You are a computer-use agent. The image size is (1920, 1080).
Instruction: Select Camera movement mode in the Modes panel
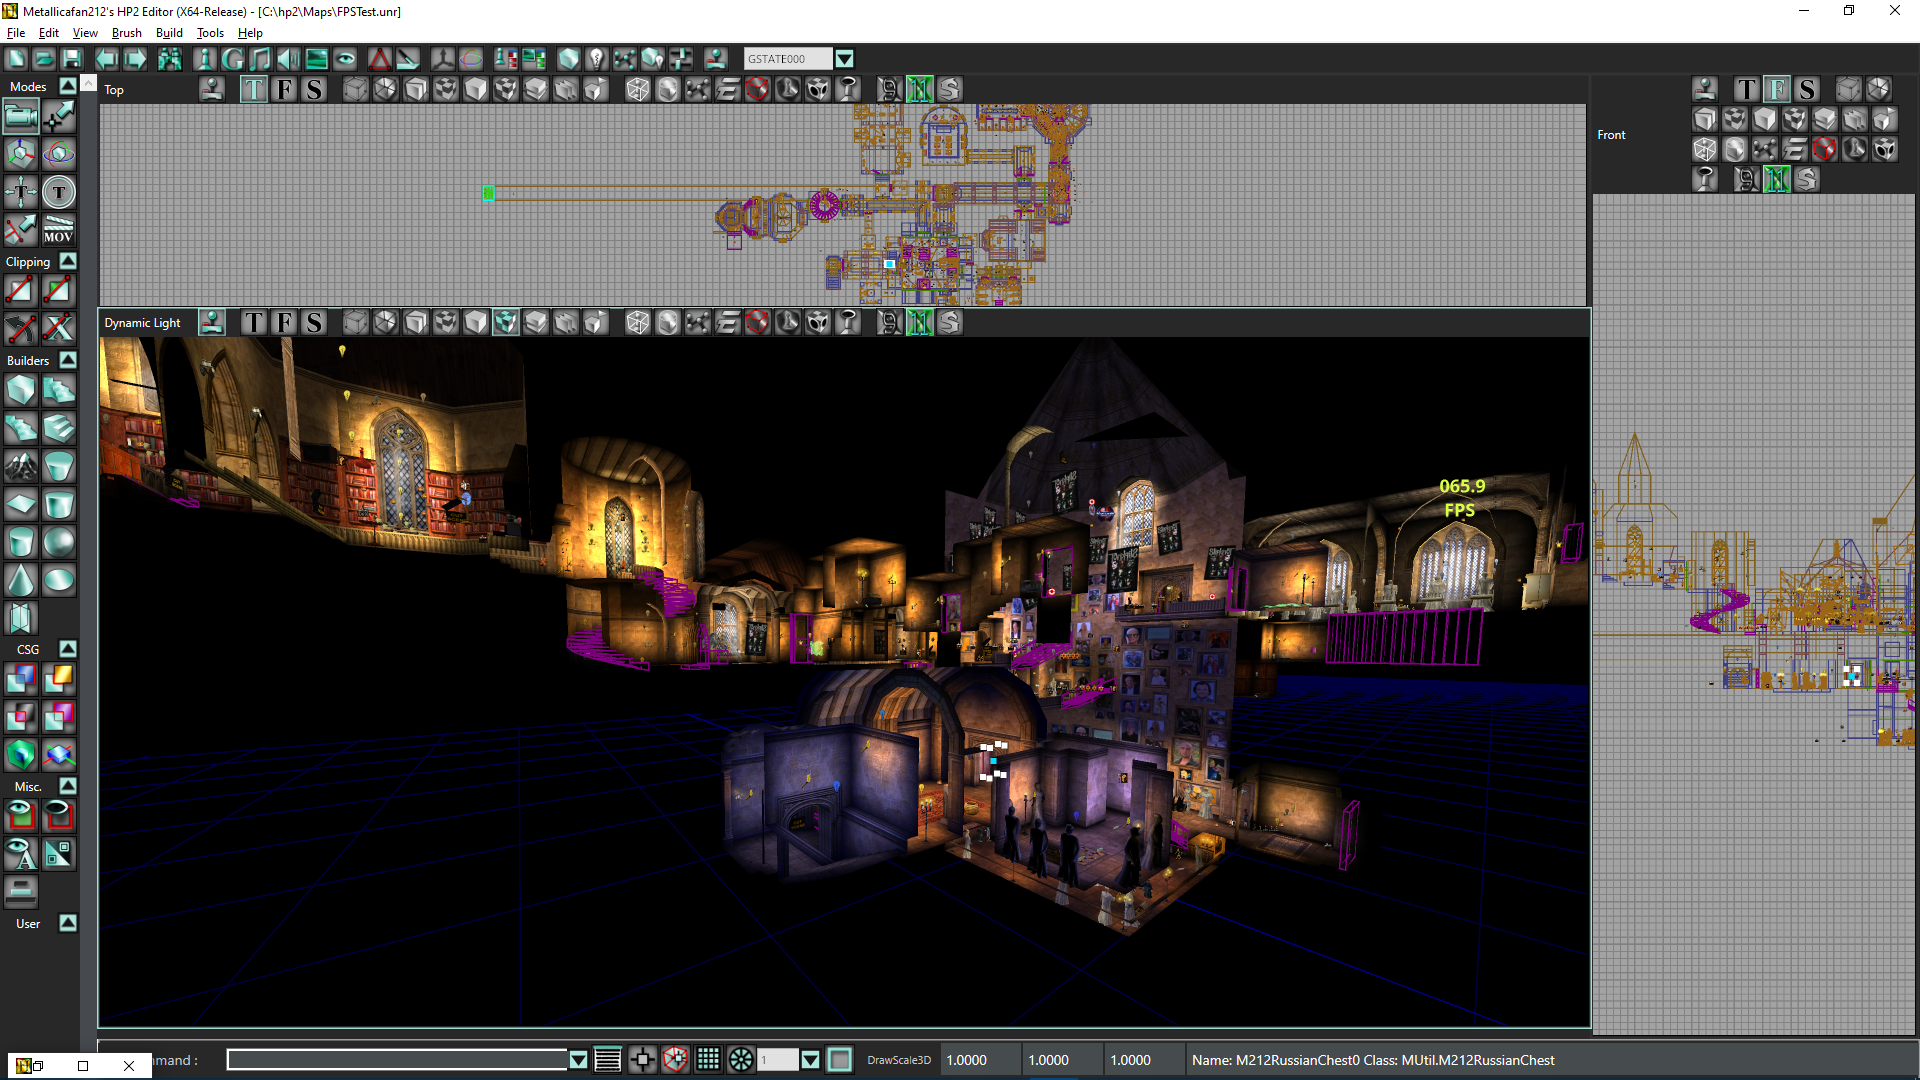click(20, 116)
